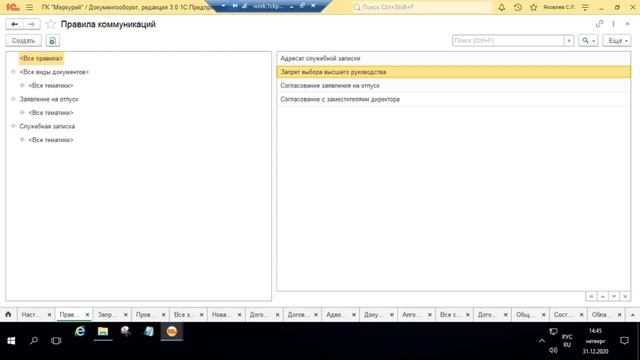Show all open tabs arrow
640x360 pixels.
[633, 315]
